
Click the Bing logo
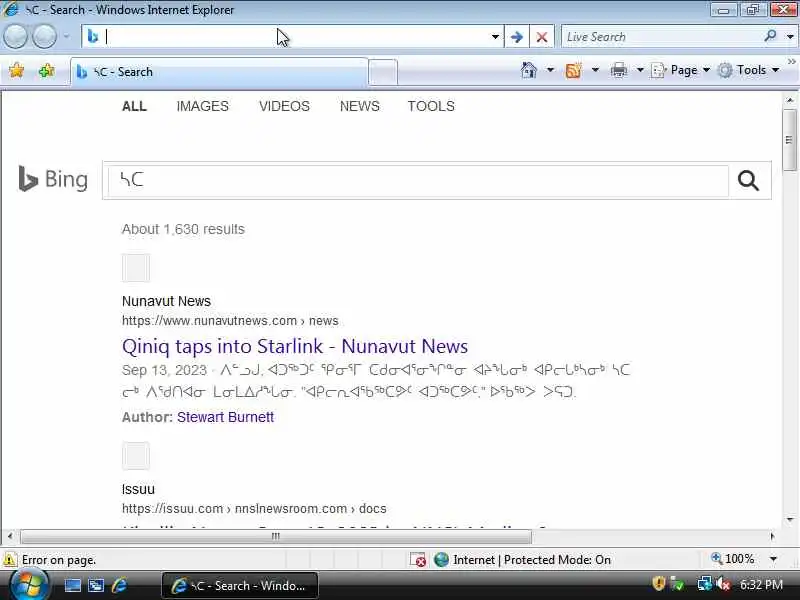click(x=53, y=180)
